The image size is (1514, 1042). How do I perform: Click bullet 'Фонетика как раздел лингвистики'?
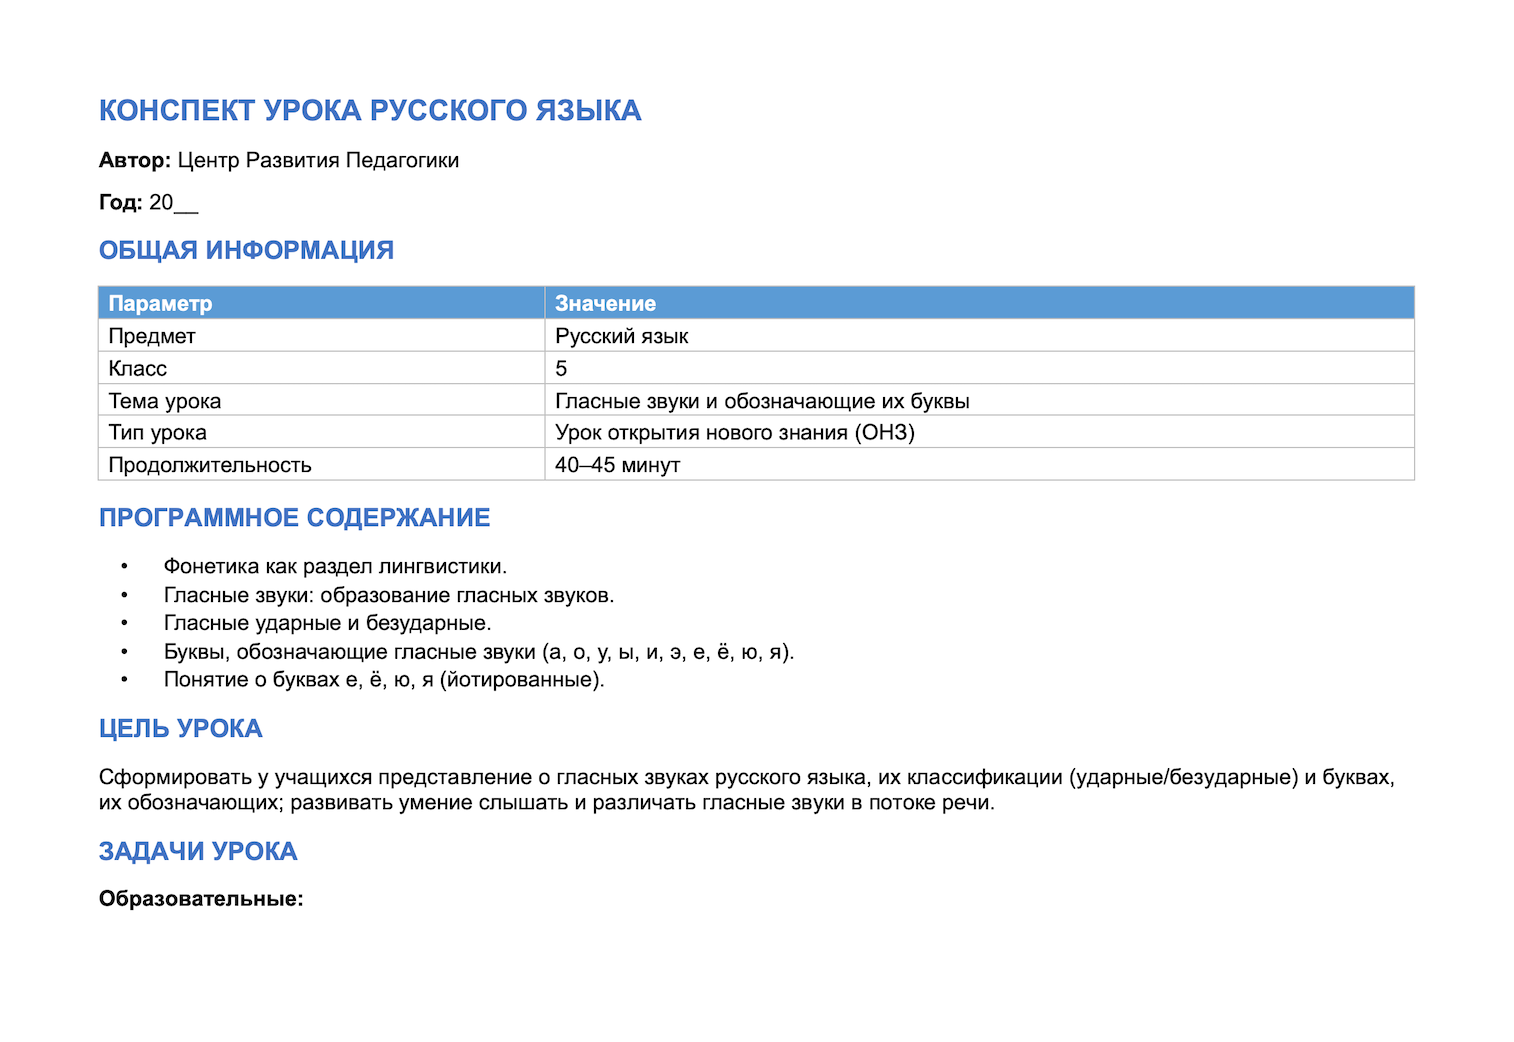coord(335,566)
